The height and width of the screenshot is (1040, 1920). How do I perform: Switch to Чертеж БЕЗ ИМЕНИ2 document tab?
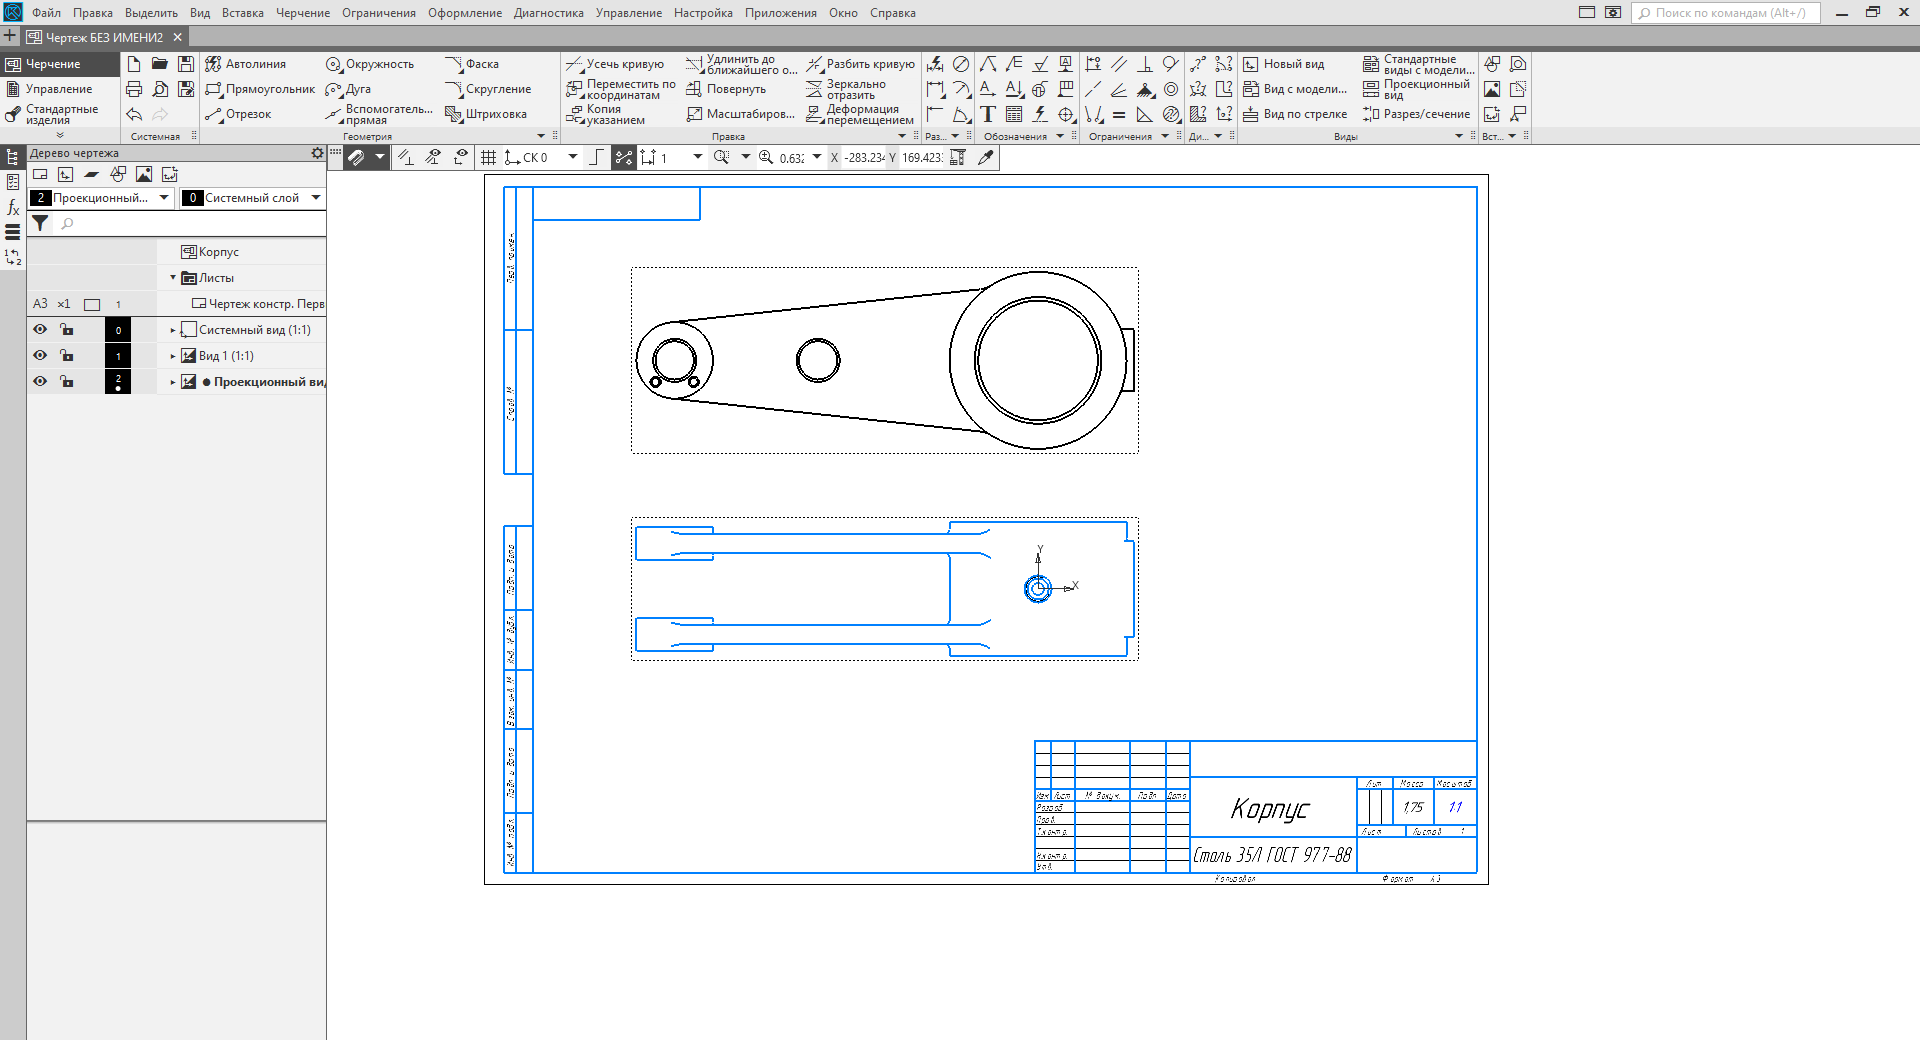[104, 37]
